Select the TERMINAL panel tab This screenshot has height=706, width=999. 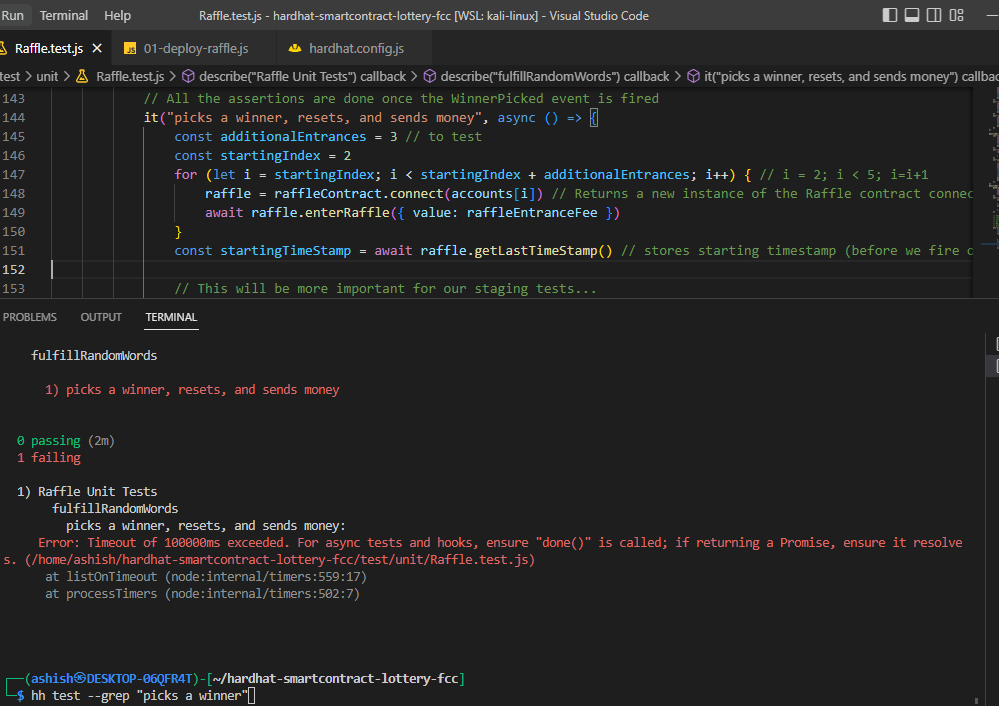click(x=171, y=317)
